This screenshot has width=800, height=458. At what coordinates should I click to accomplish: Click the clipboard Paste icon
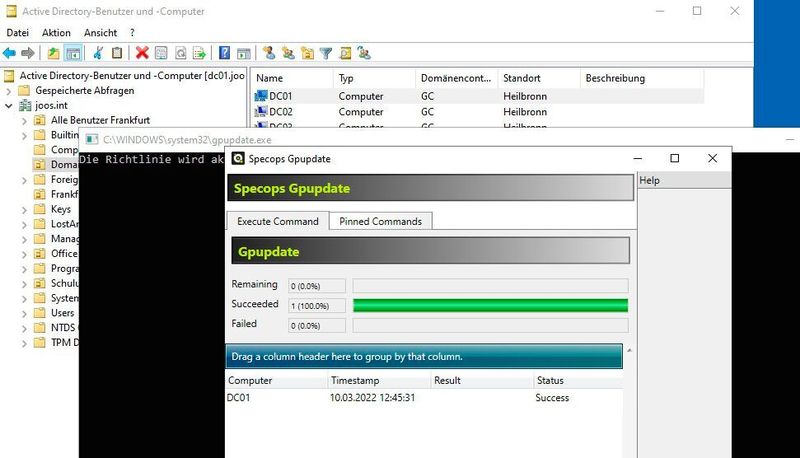(117, 53)
